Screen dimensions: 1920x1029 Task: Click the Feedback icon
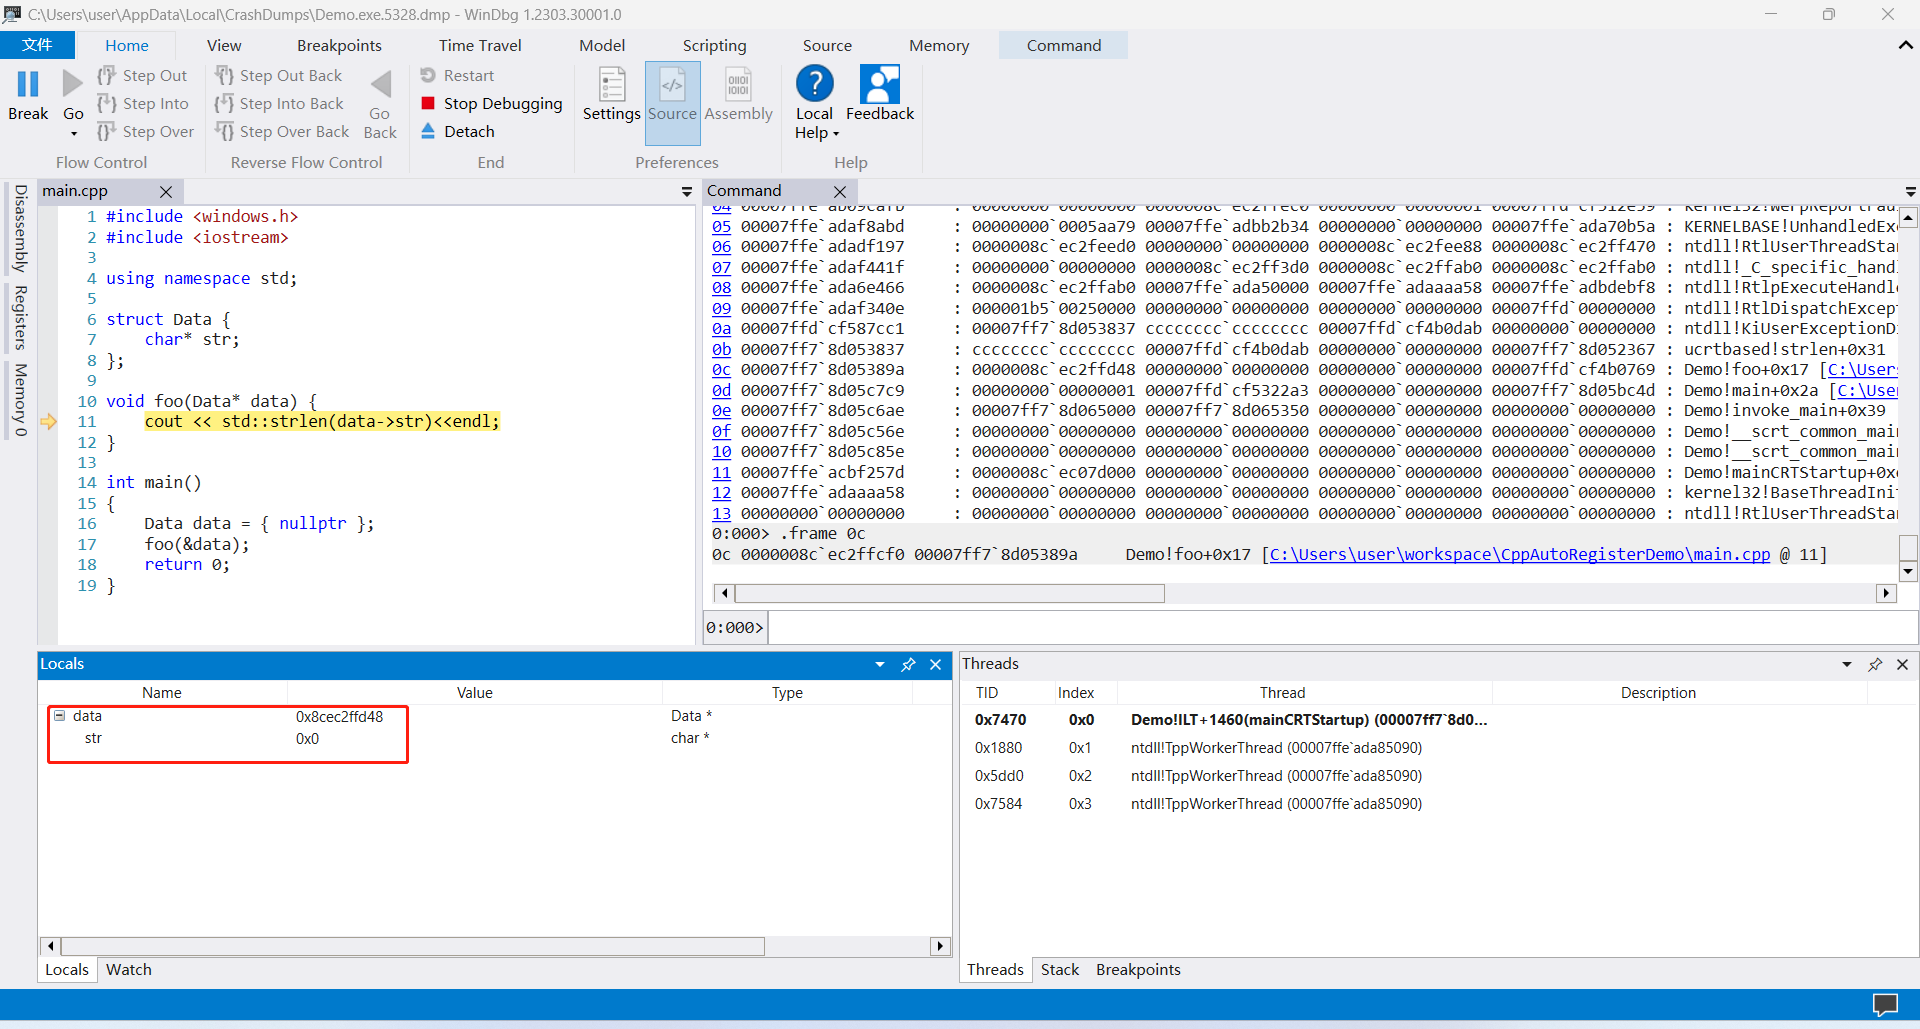879,86
